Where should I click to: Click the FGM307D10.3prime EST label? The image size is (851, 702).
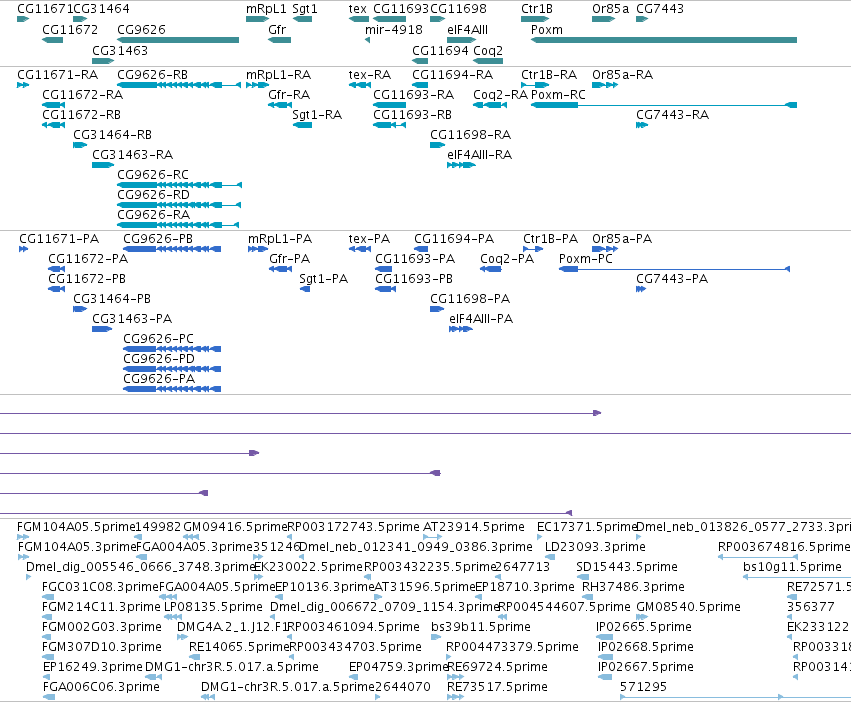(x=102, y=647)
